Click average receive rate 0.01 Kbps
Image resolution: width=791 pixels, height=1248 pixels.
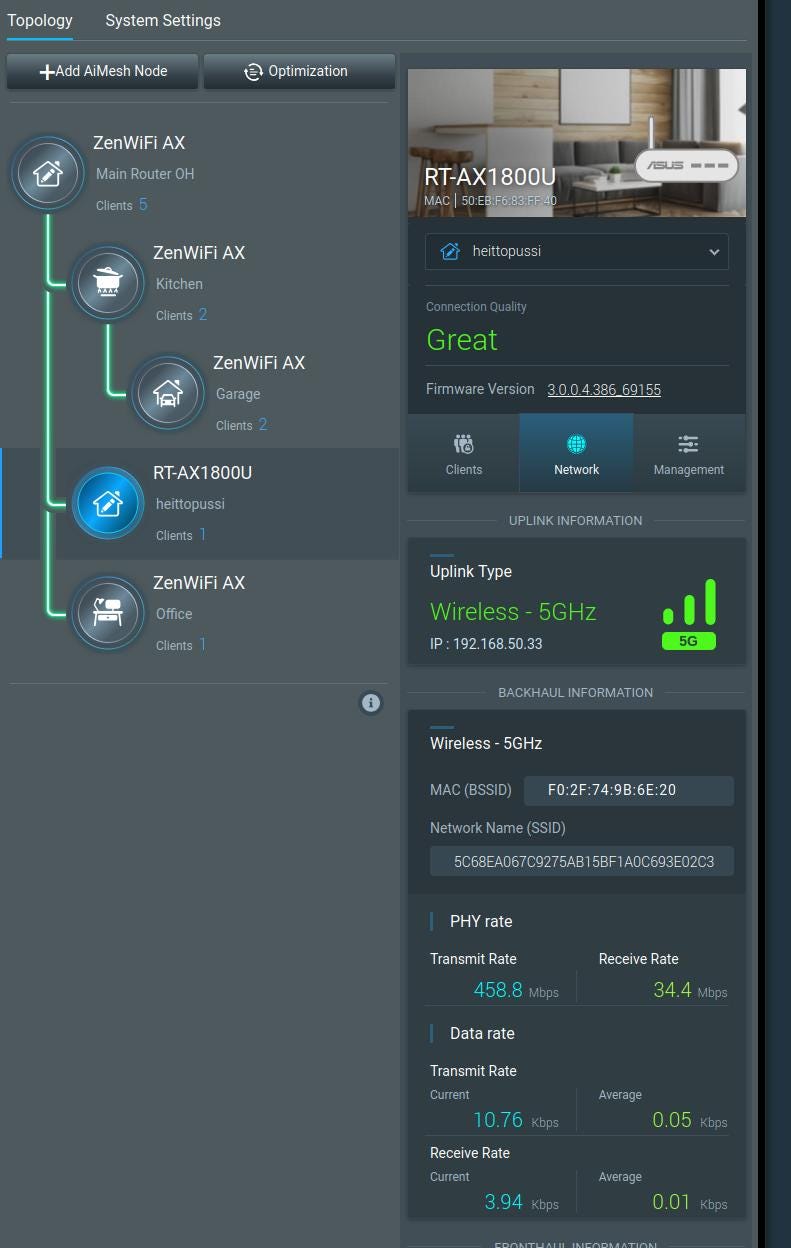click(690, 1202)
